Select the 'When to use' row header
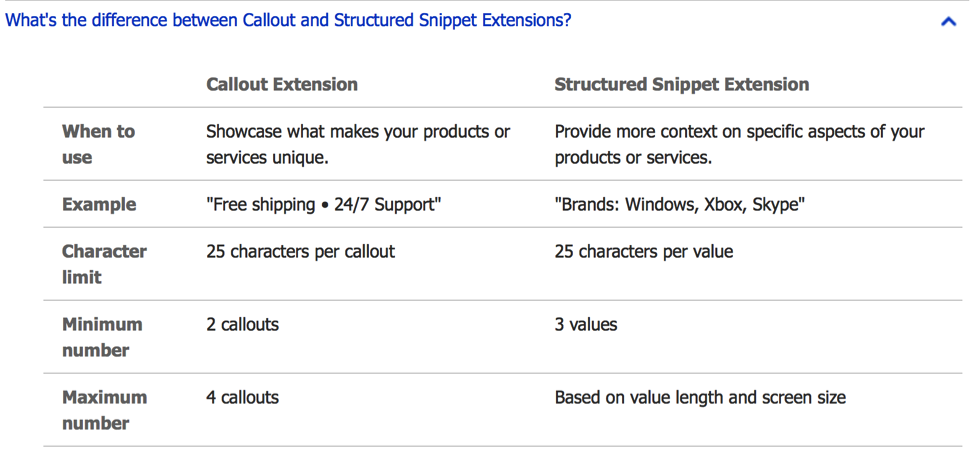Screen dimensions: 975x473 click(x=98, y=144)
